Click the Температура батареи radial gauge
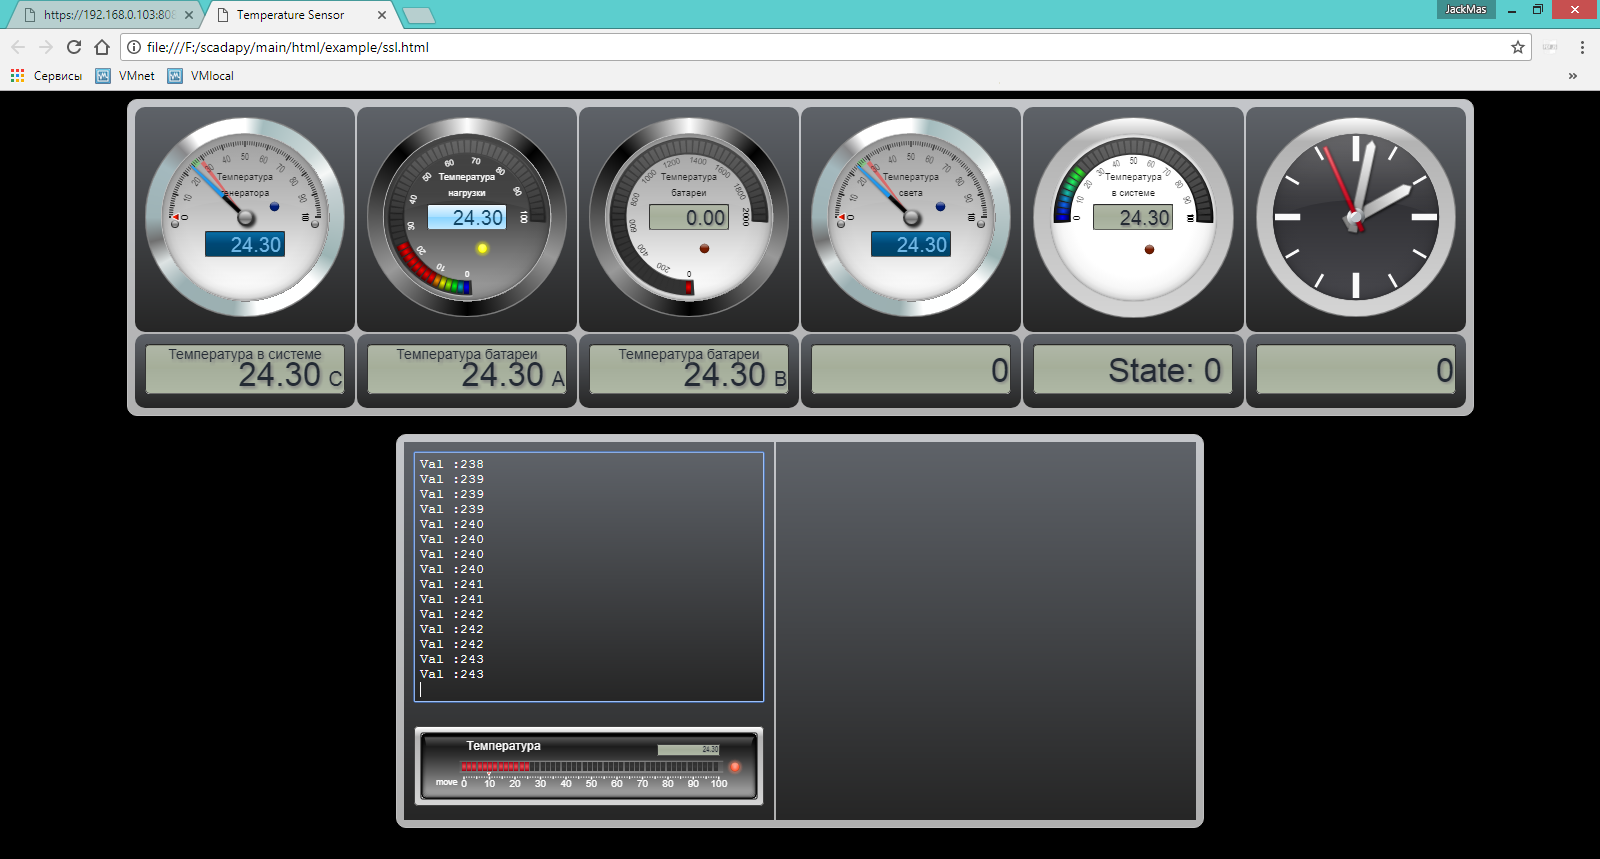The width and height of the screenshot is (1600, 859). [x=689, y=218]
